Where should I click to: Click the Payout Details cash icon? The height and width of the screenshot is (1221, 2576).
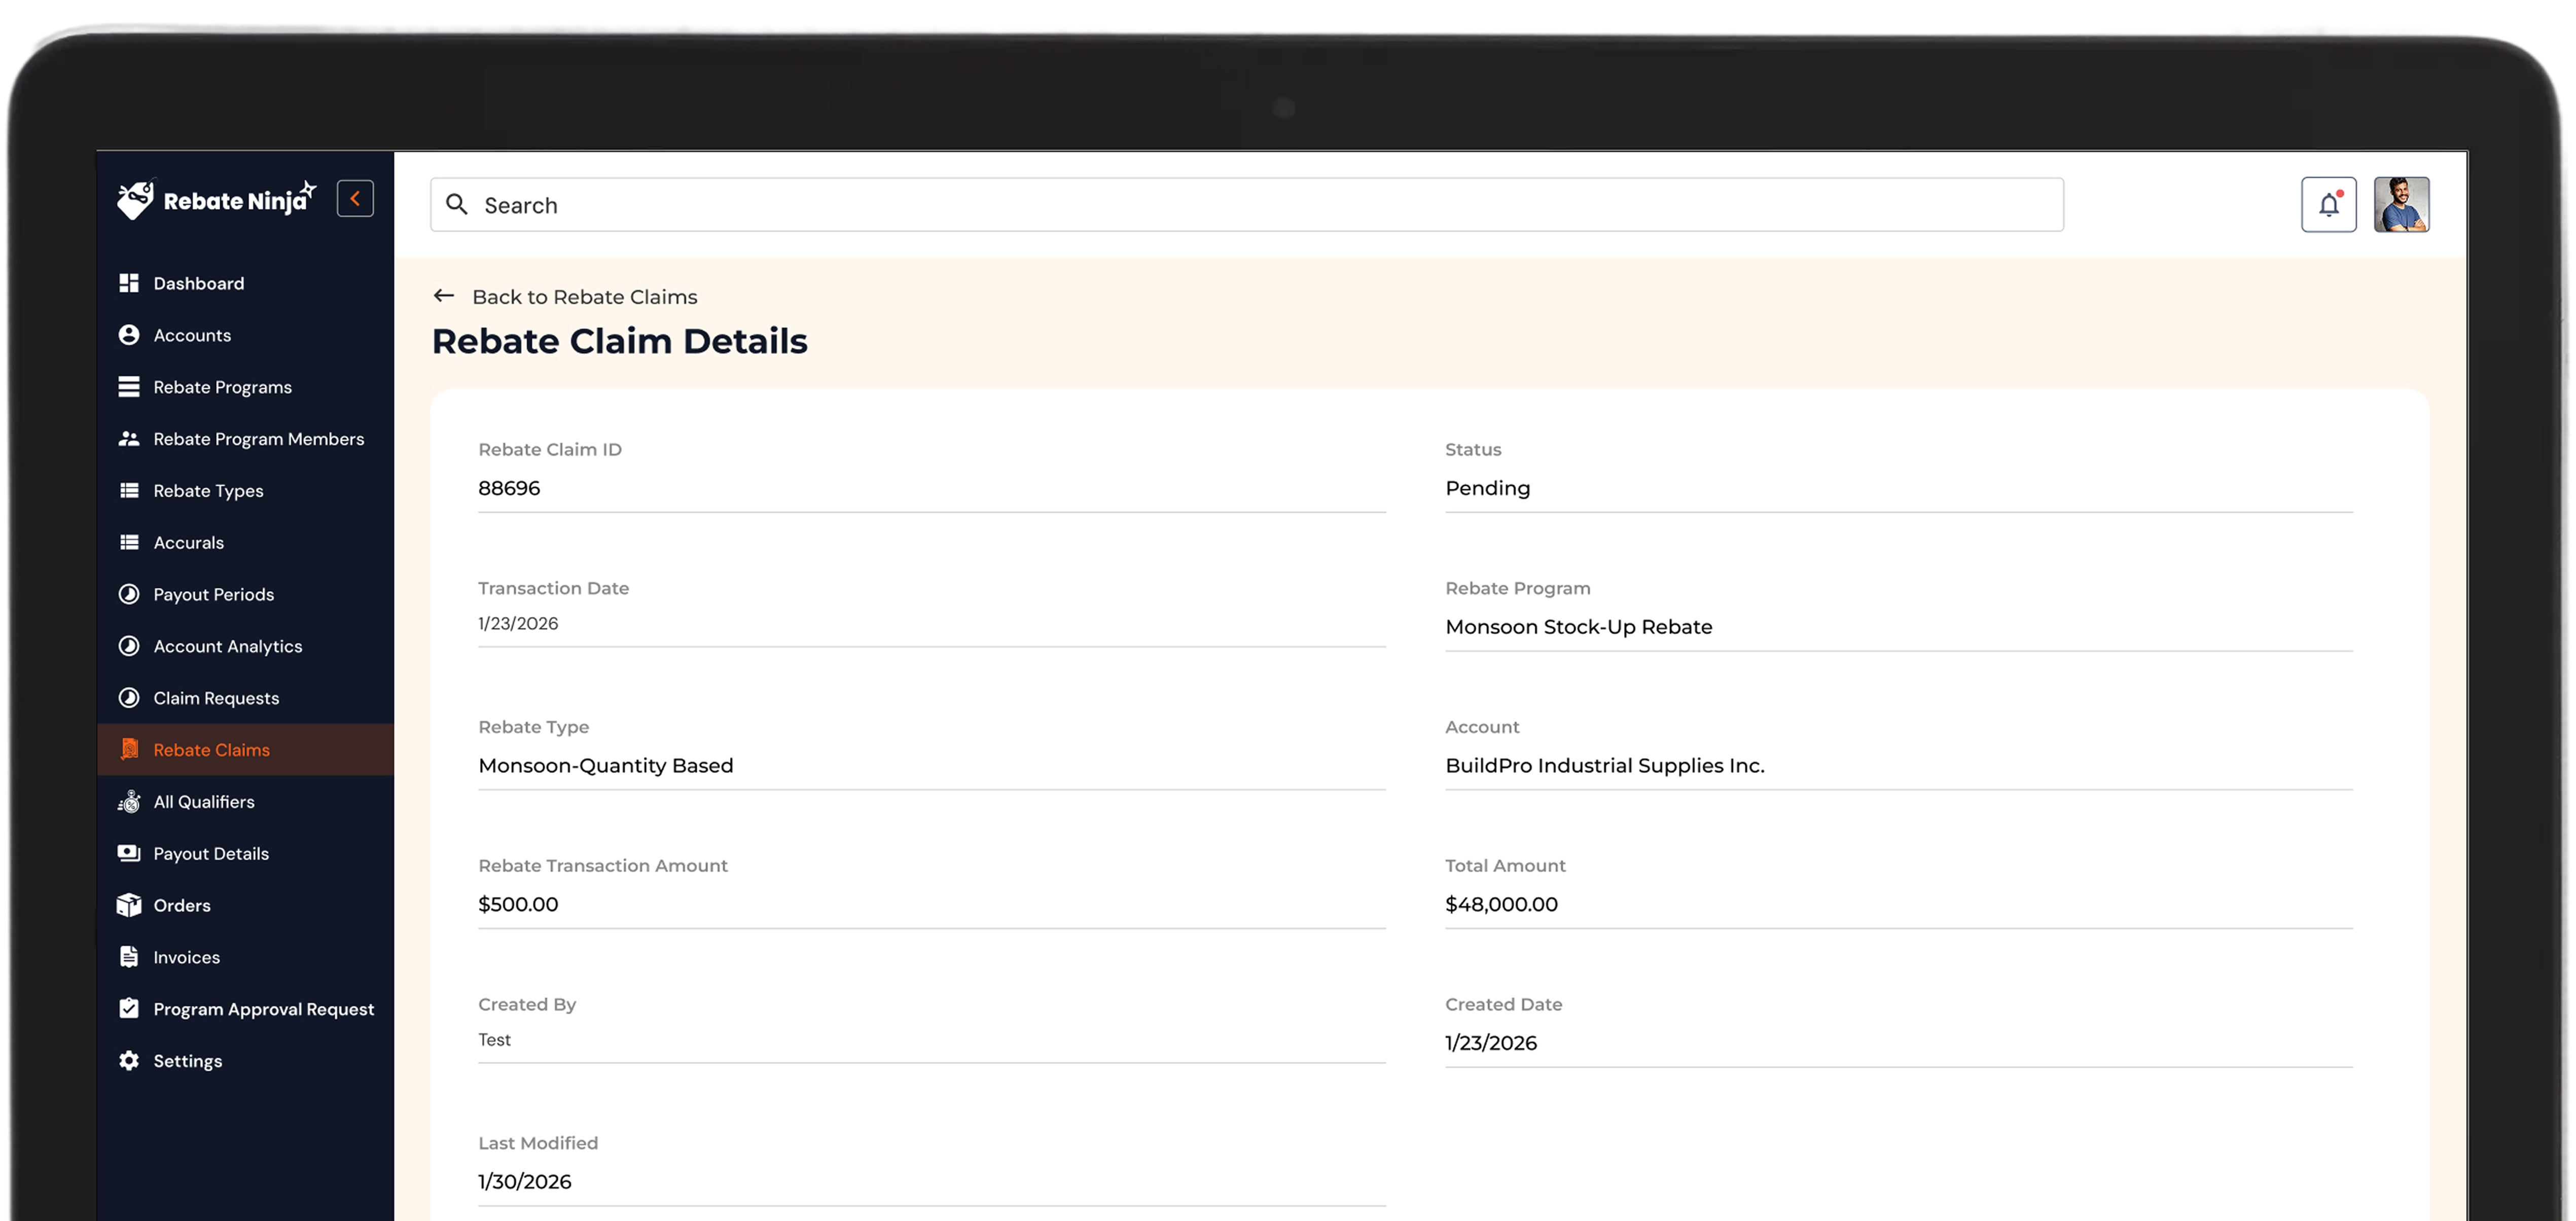pos(129,853)
